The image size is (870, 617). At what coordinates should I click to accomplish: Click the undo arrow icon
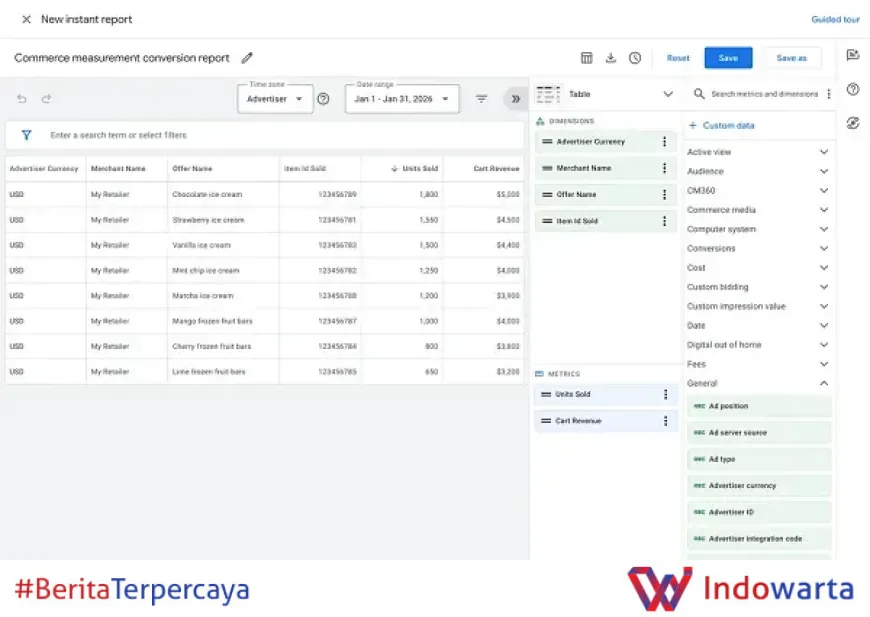22,99
